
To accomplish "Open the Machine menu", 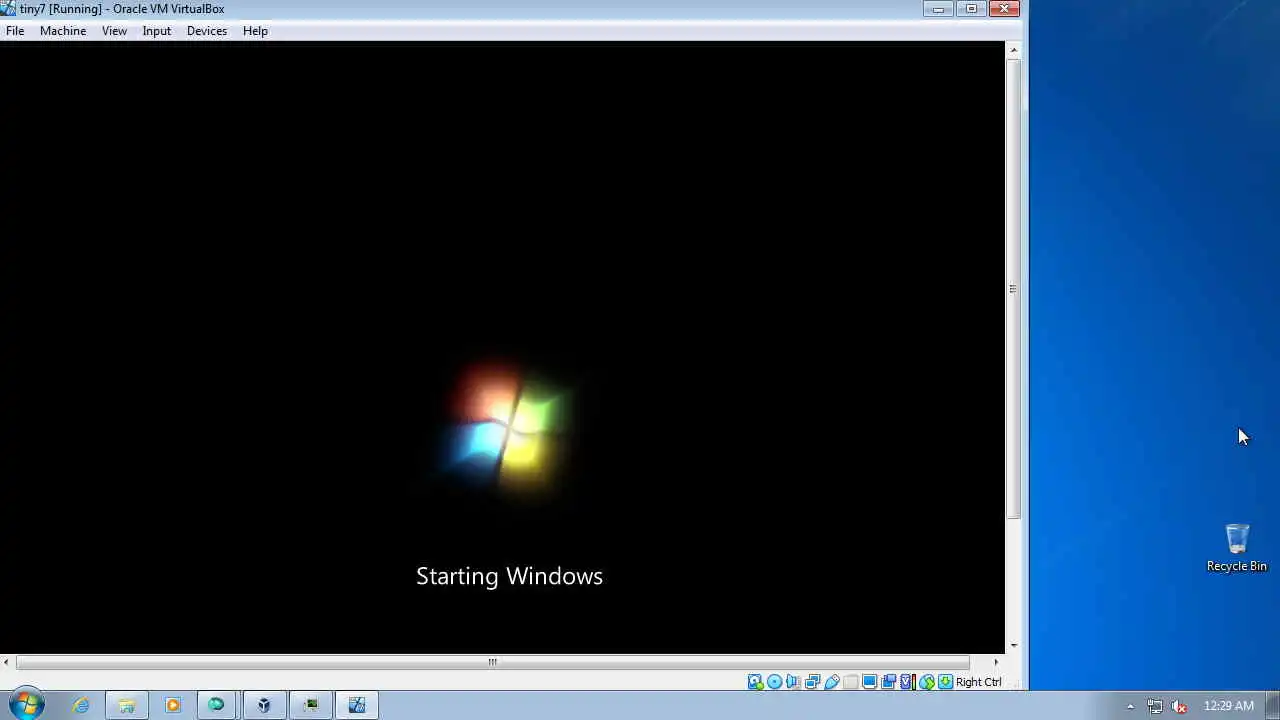I will (63, 31).
